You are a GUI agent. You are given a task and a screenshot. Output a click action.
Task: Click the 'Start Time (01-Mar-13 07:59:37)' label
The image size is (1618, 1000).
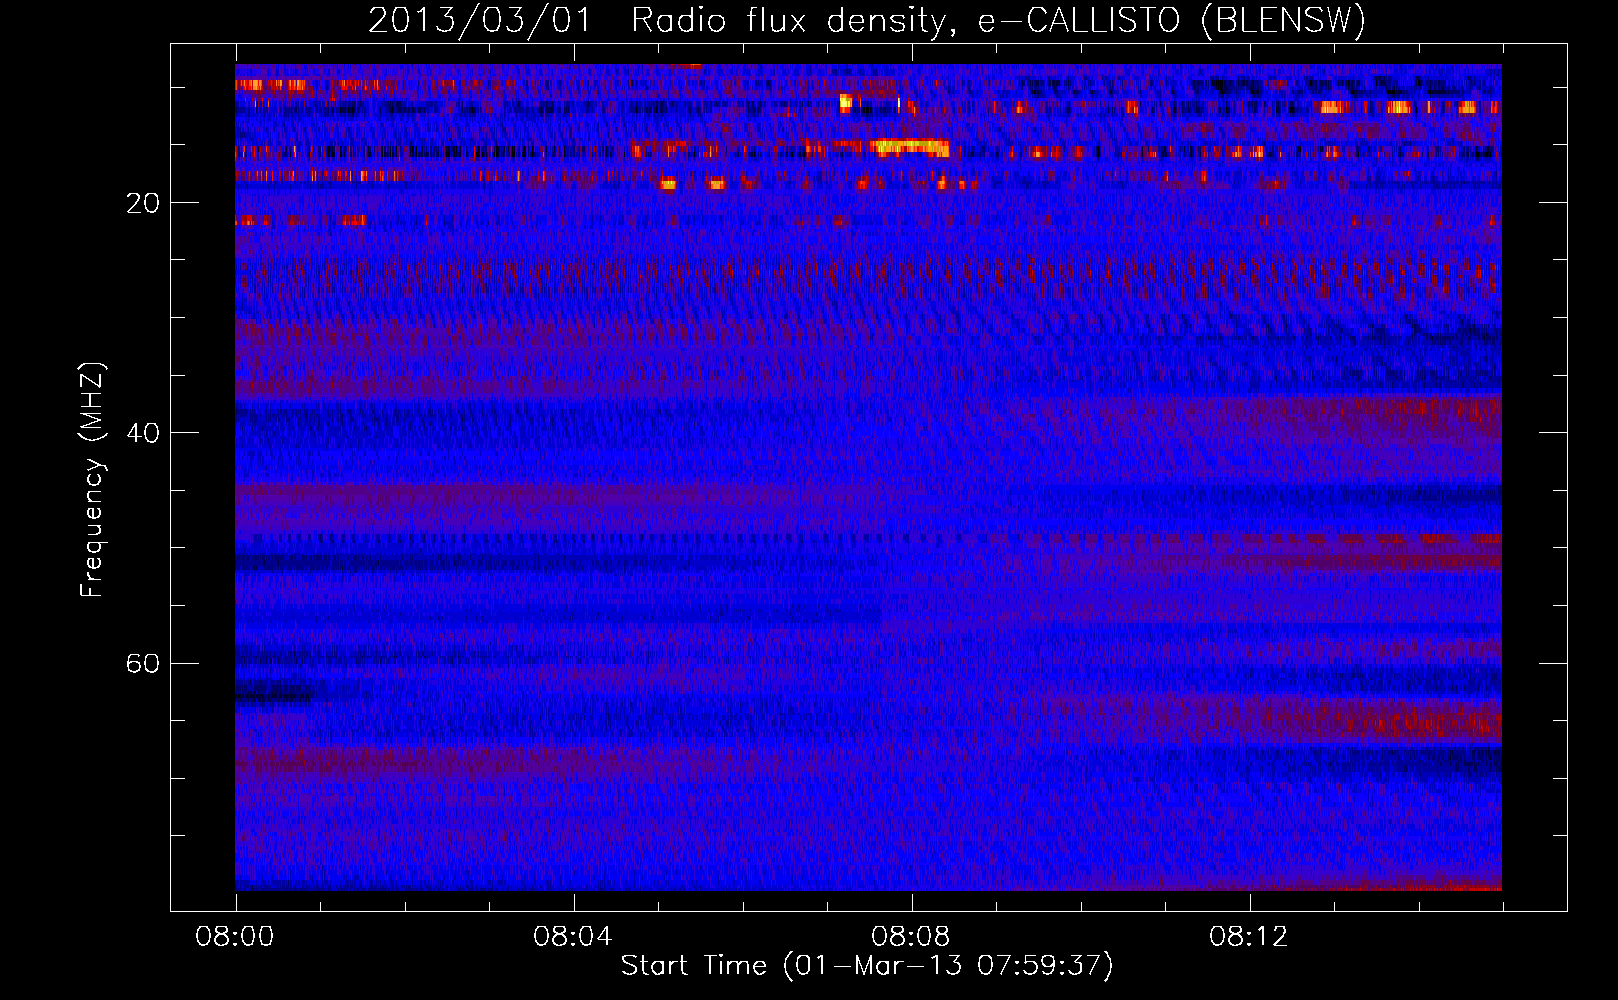[867, 965]
